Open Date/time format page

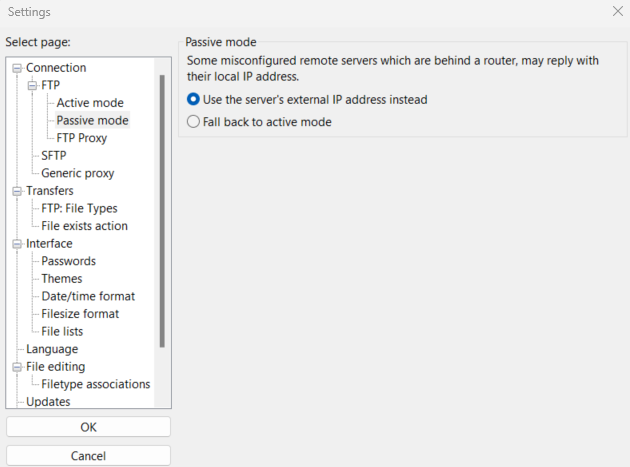point(88,296)
